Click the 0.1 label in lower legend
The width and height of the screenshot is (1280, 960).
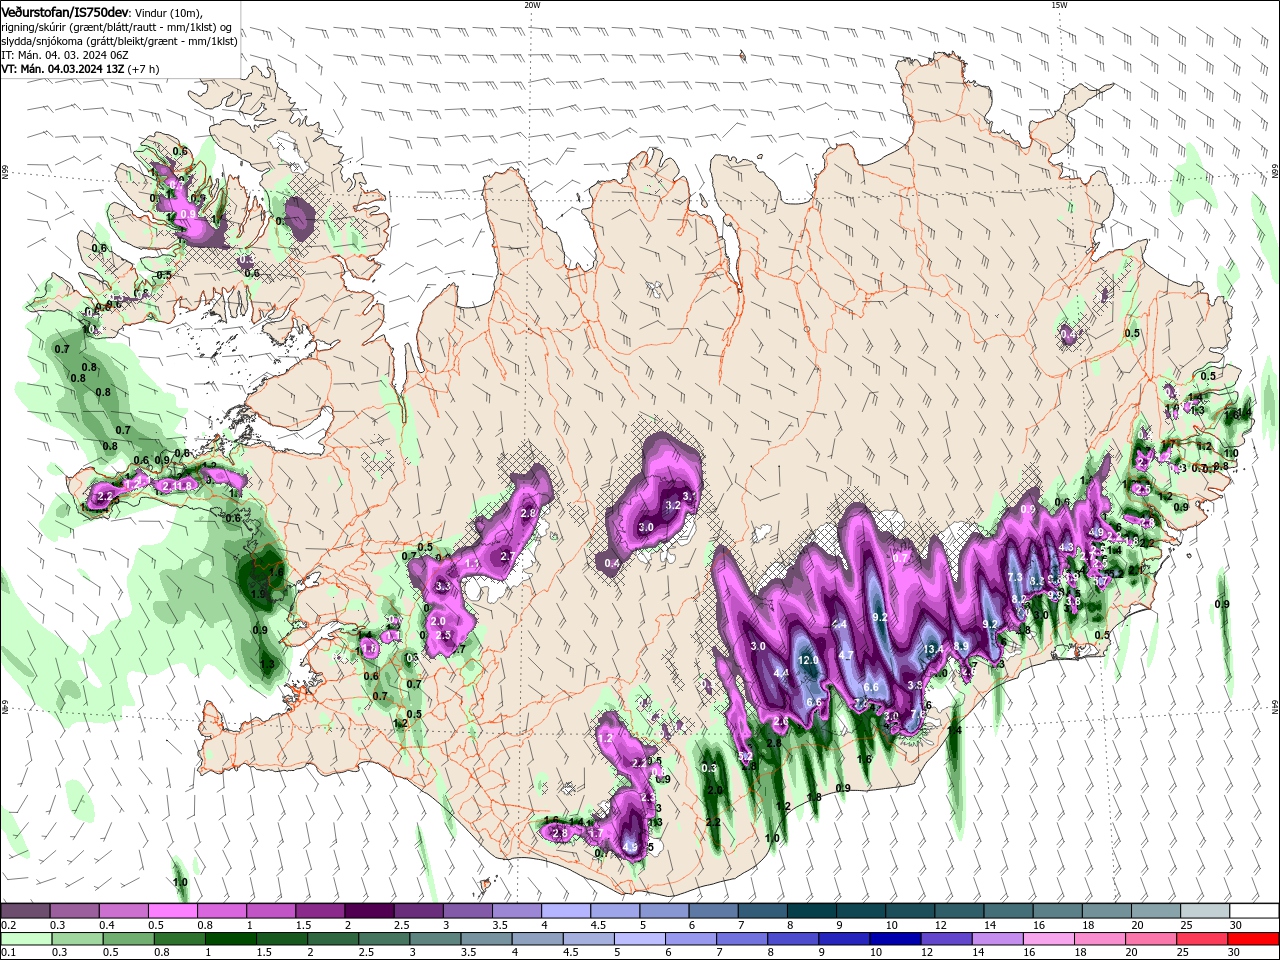[7, 953]
